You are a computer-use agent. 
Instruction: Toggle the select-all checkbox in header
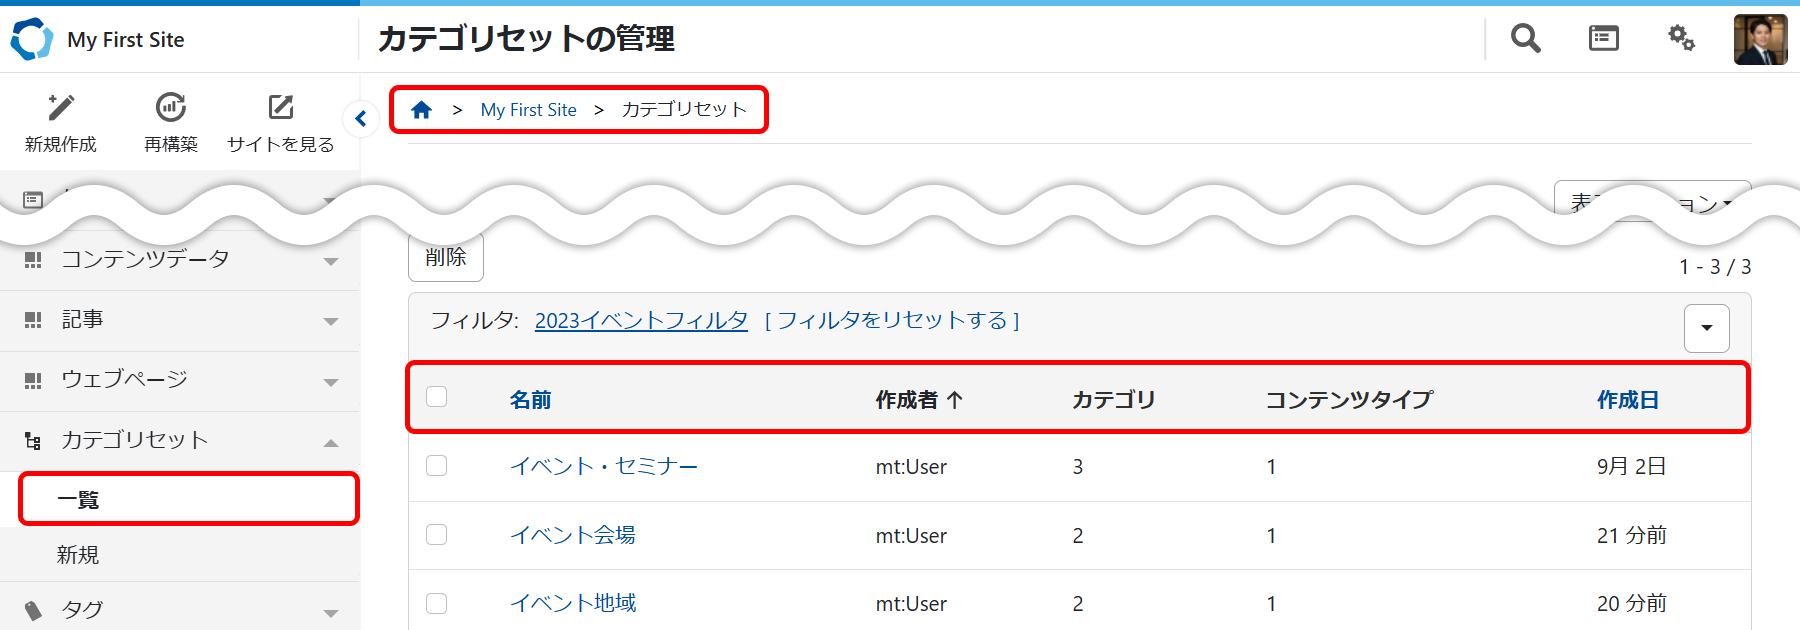click(x=437, y=397)
